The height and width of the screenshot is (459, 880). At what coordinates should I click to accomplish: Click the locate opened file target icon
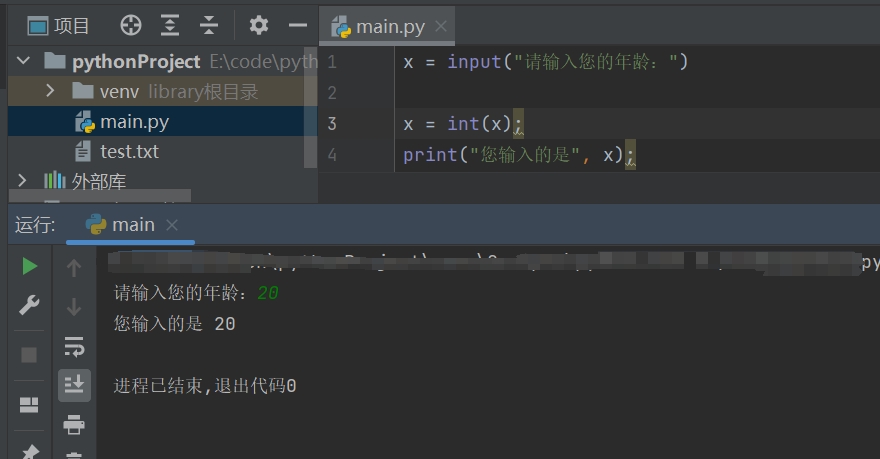pyautogui.click(x=131, y=25)
